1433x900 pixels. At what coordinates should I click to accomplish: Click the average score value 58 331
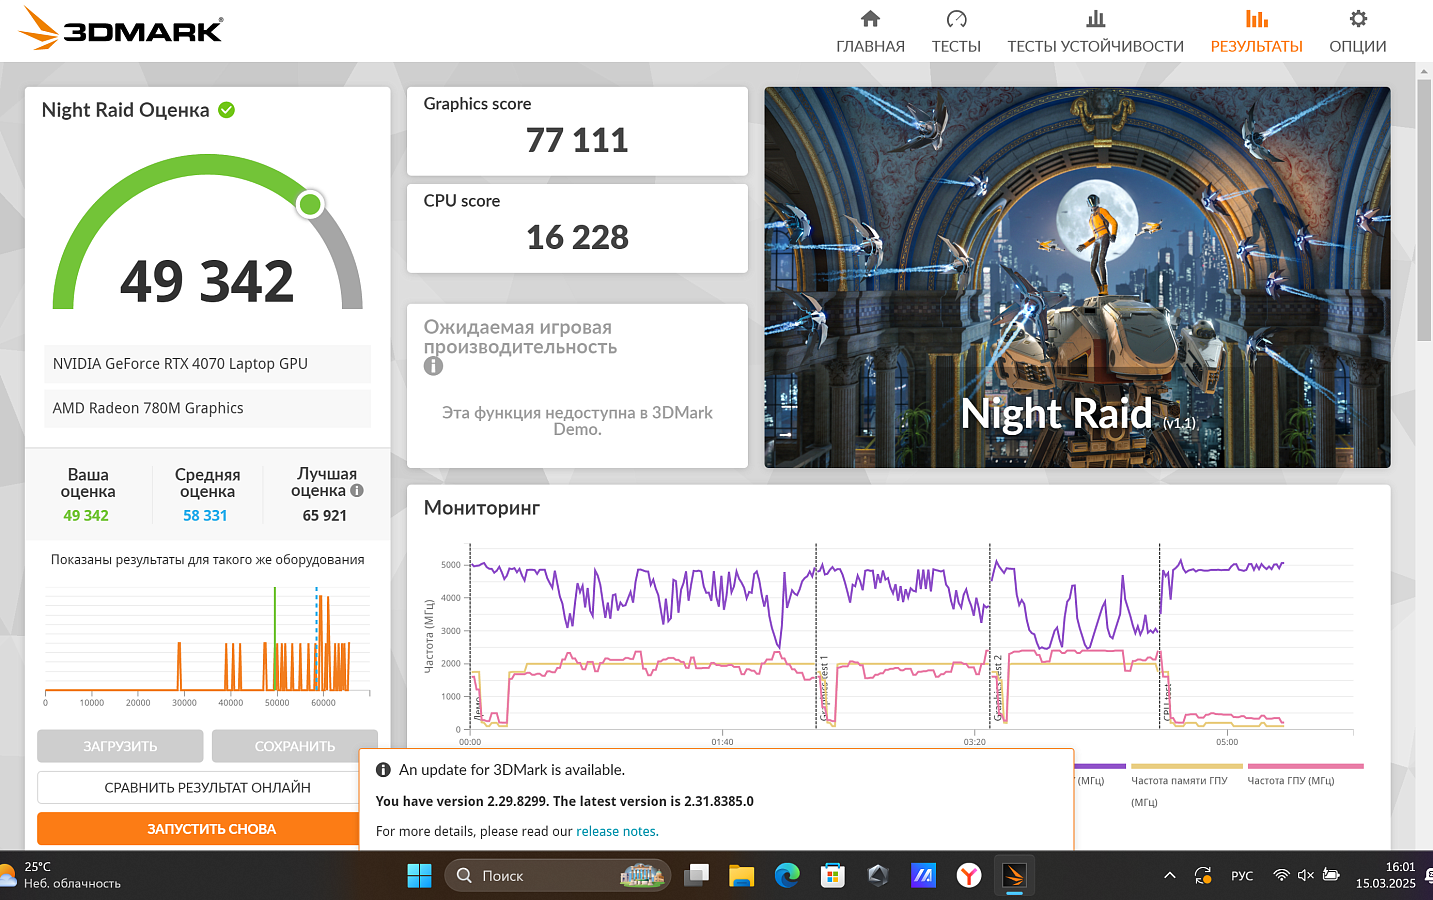[x=205, y=516]
